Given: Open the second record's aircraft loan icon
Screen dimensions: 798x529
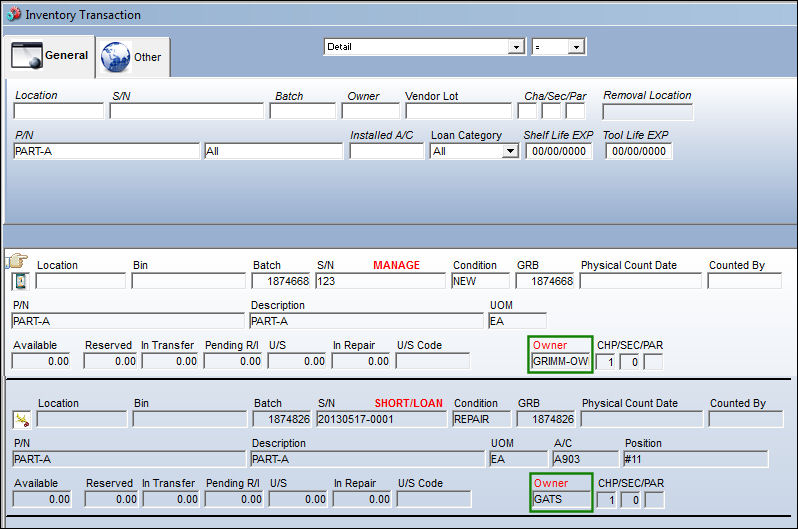Looking at the screenshot, I should click(22, 420).
